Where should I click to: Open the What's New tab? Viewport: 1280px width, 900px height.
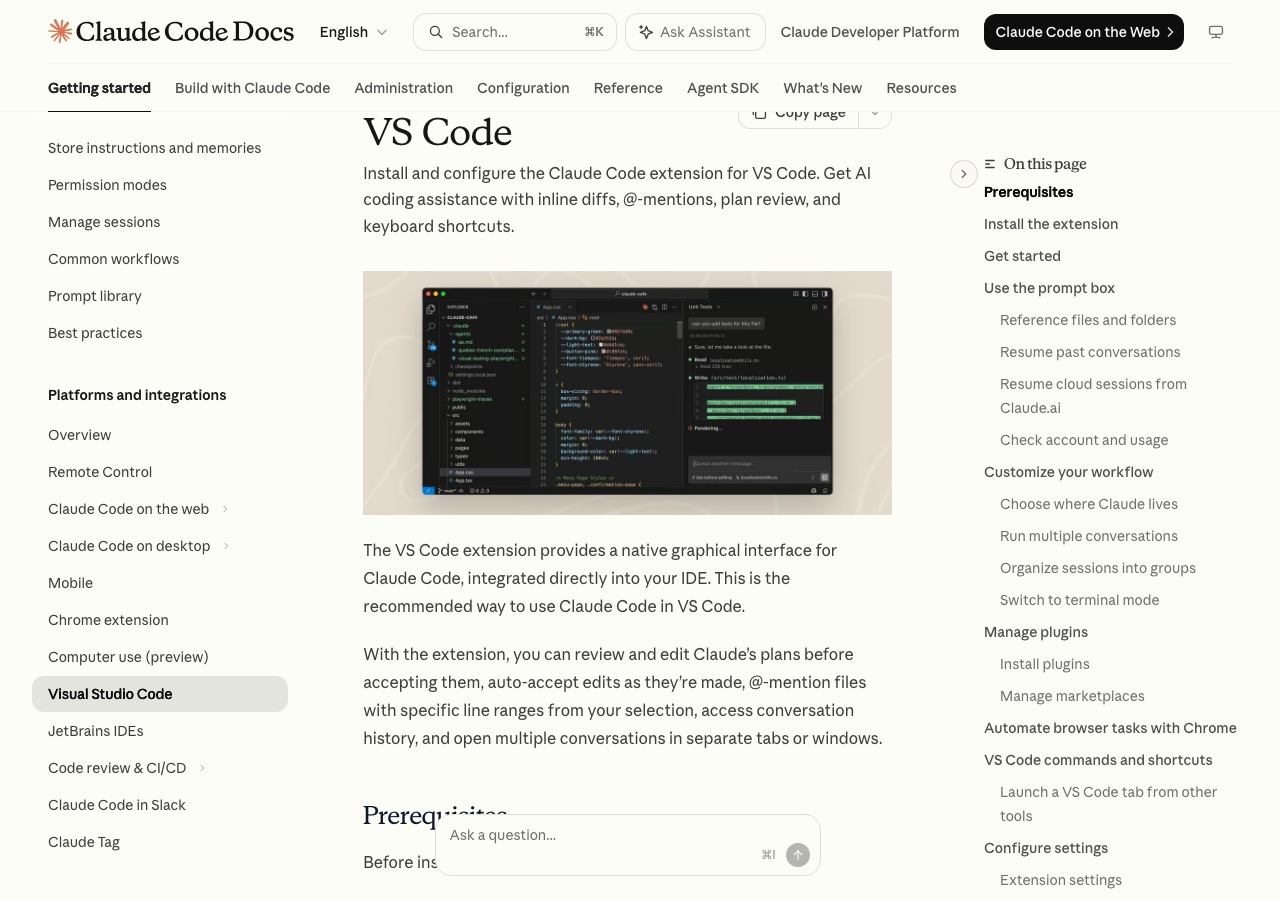822,88
